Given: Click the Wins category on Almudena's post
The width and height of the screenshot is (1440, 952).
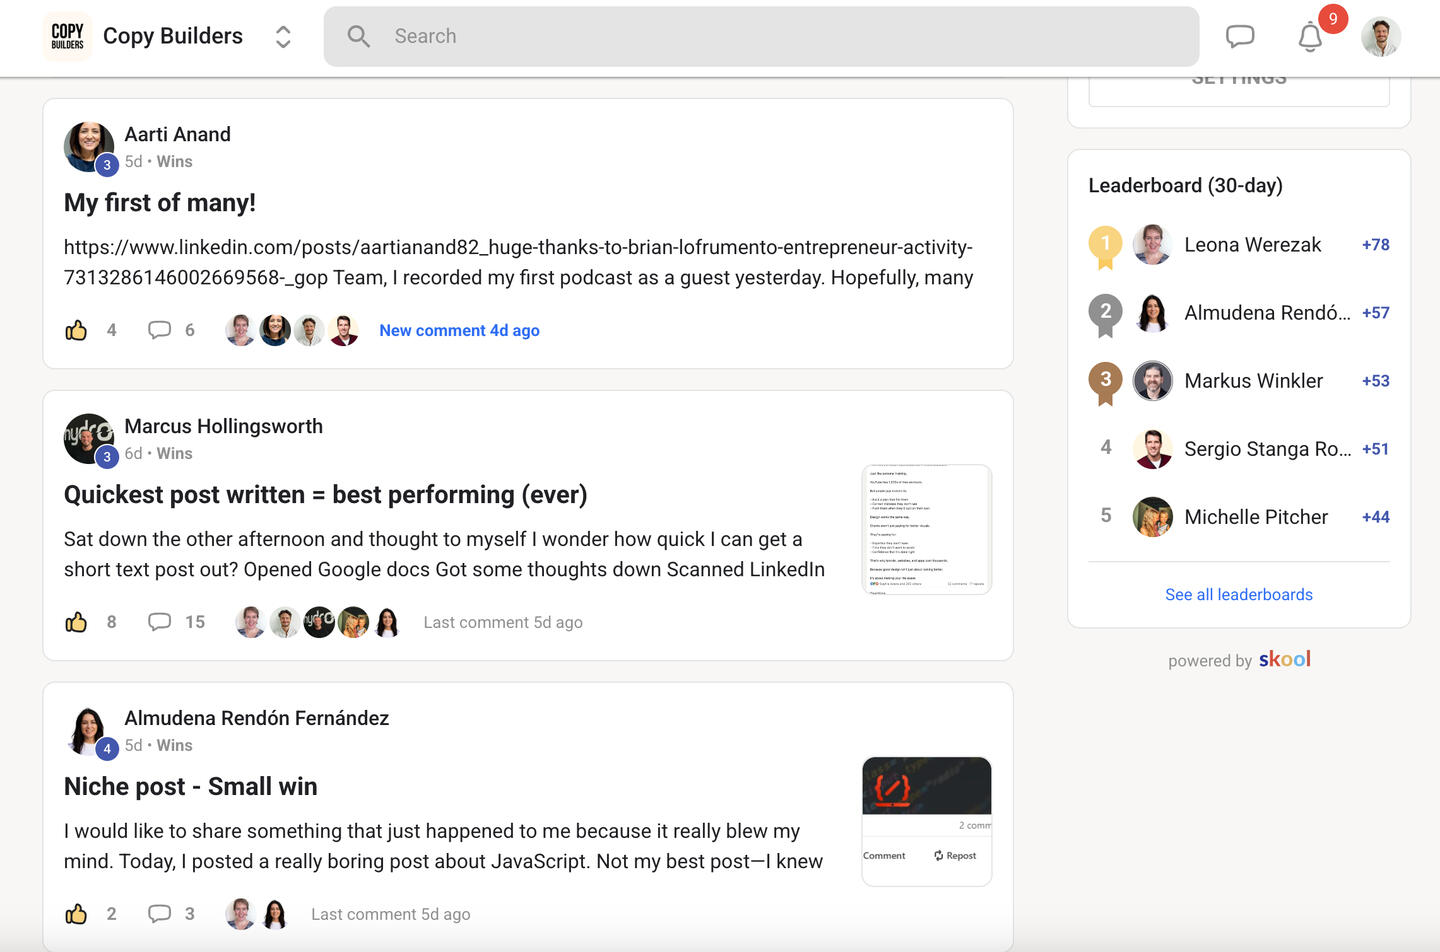Looking at the screenshot, I should click(174, 745).
